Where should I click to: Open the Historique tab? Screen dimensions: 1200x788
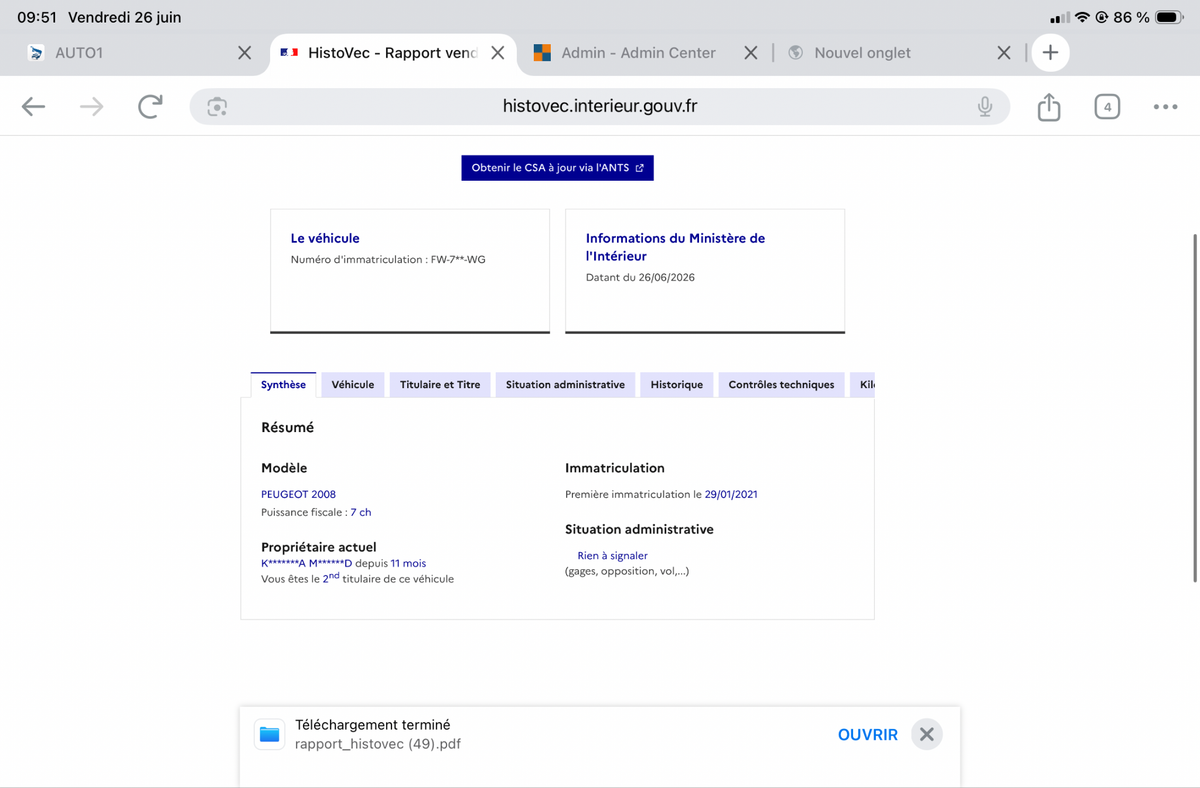tap(677, 385)
